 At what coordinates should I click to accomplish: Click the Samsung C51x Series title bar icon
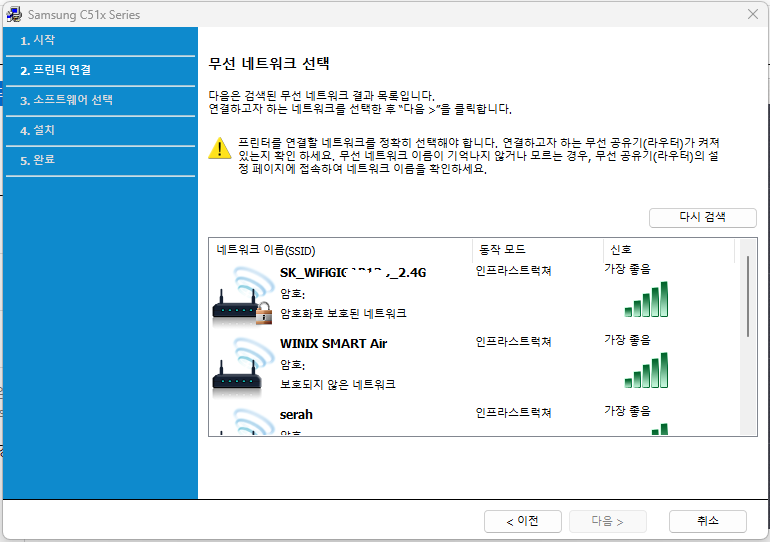[x=14, y=14]
